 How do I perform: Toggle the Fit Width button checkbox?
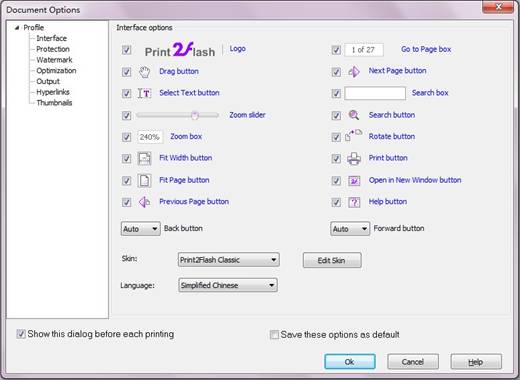[126, 159]
